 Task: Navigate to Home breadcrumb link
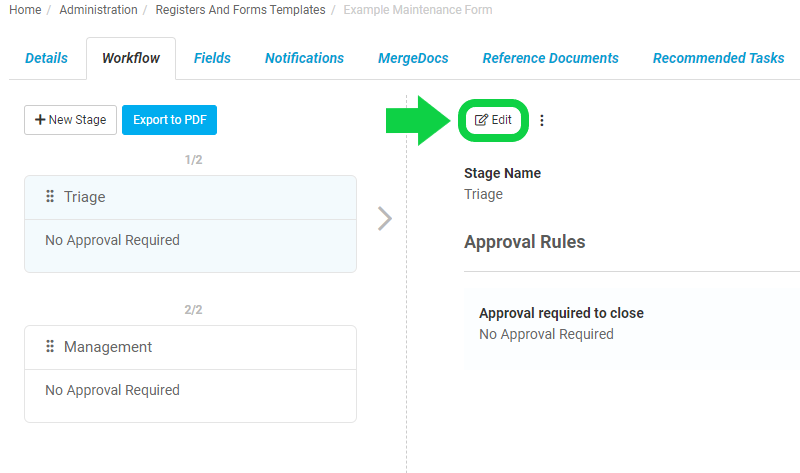(25, 10)
